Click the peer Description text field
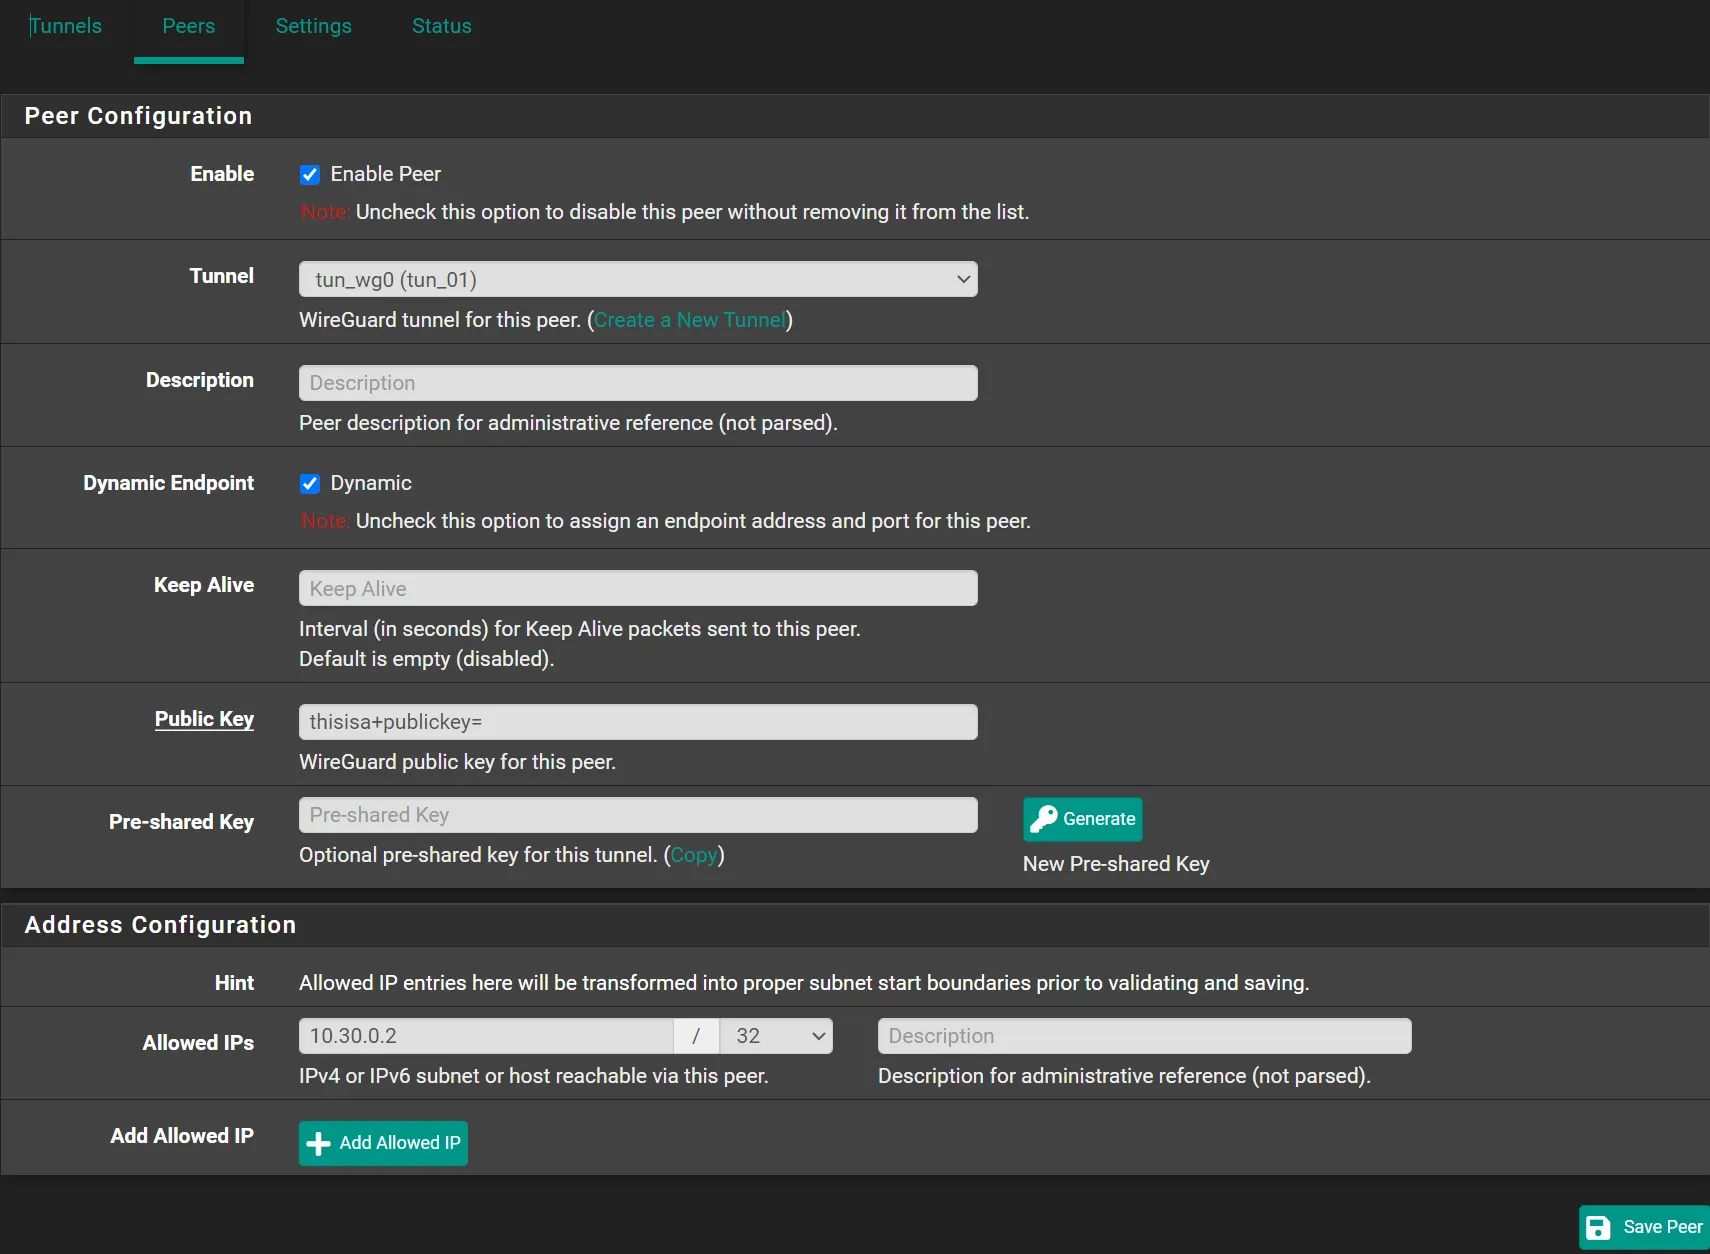 pyautogui.click(x=637, y=383)
